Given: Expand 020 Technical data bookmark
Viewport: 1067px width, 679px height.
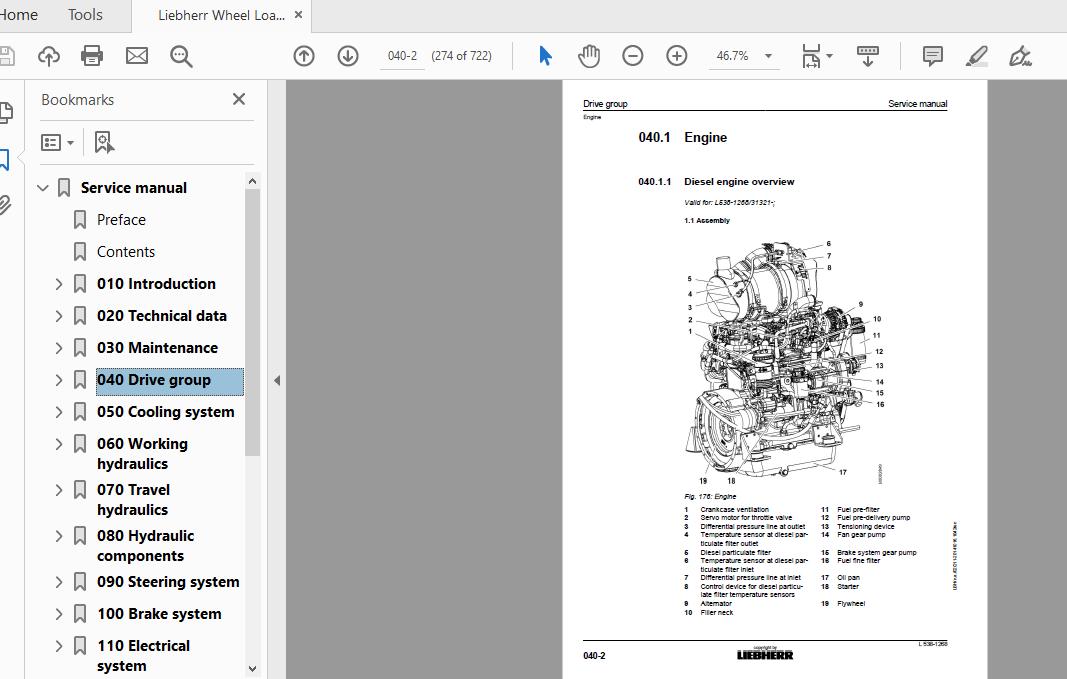Looking at the screenshot, I should pos(59,316).
